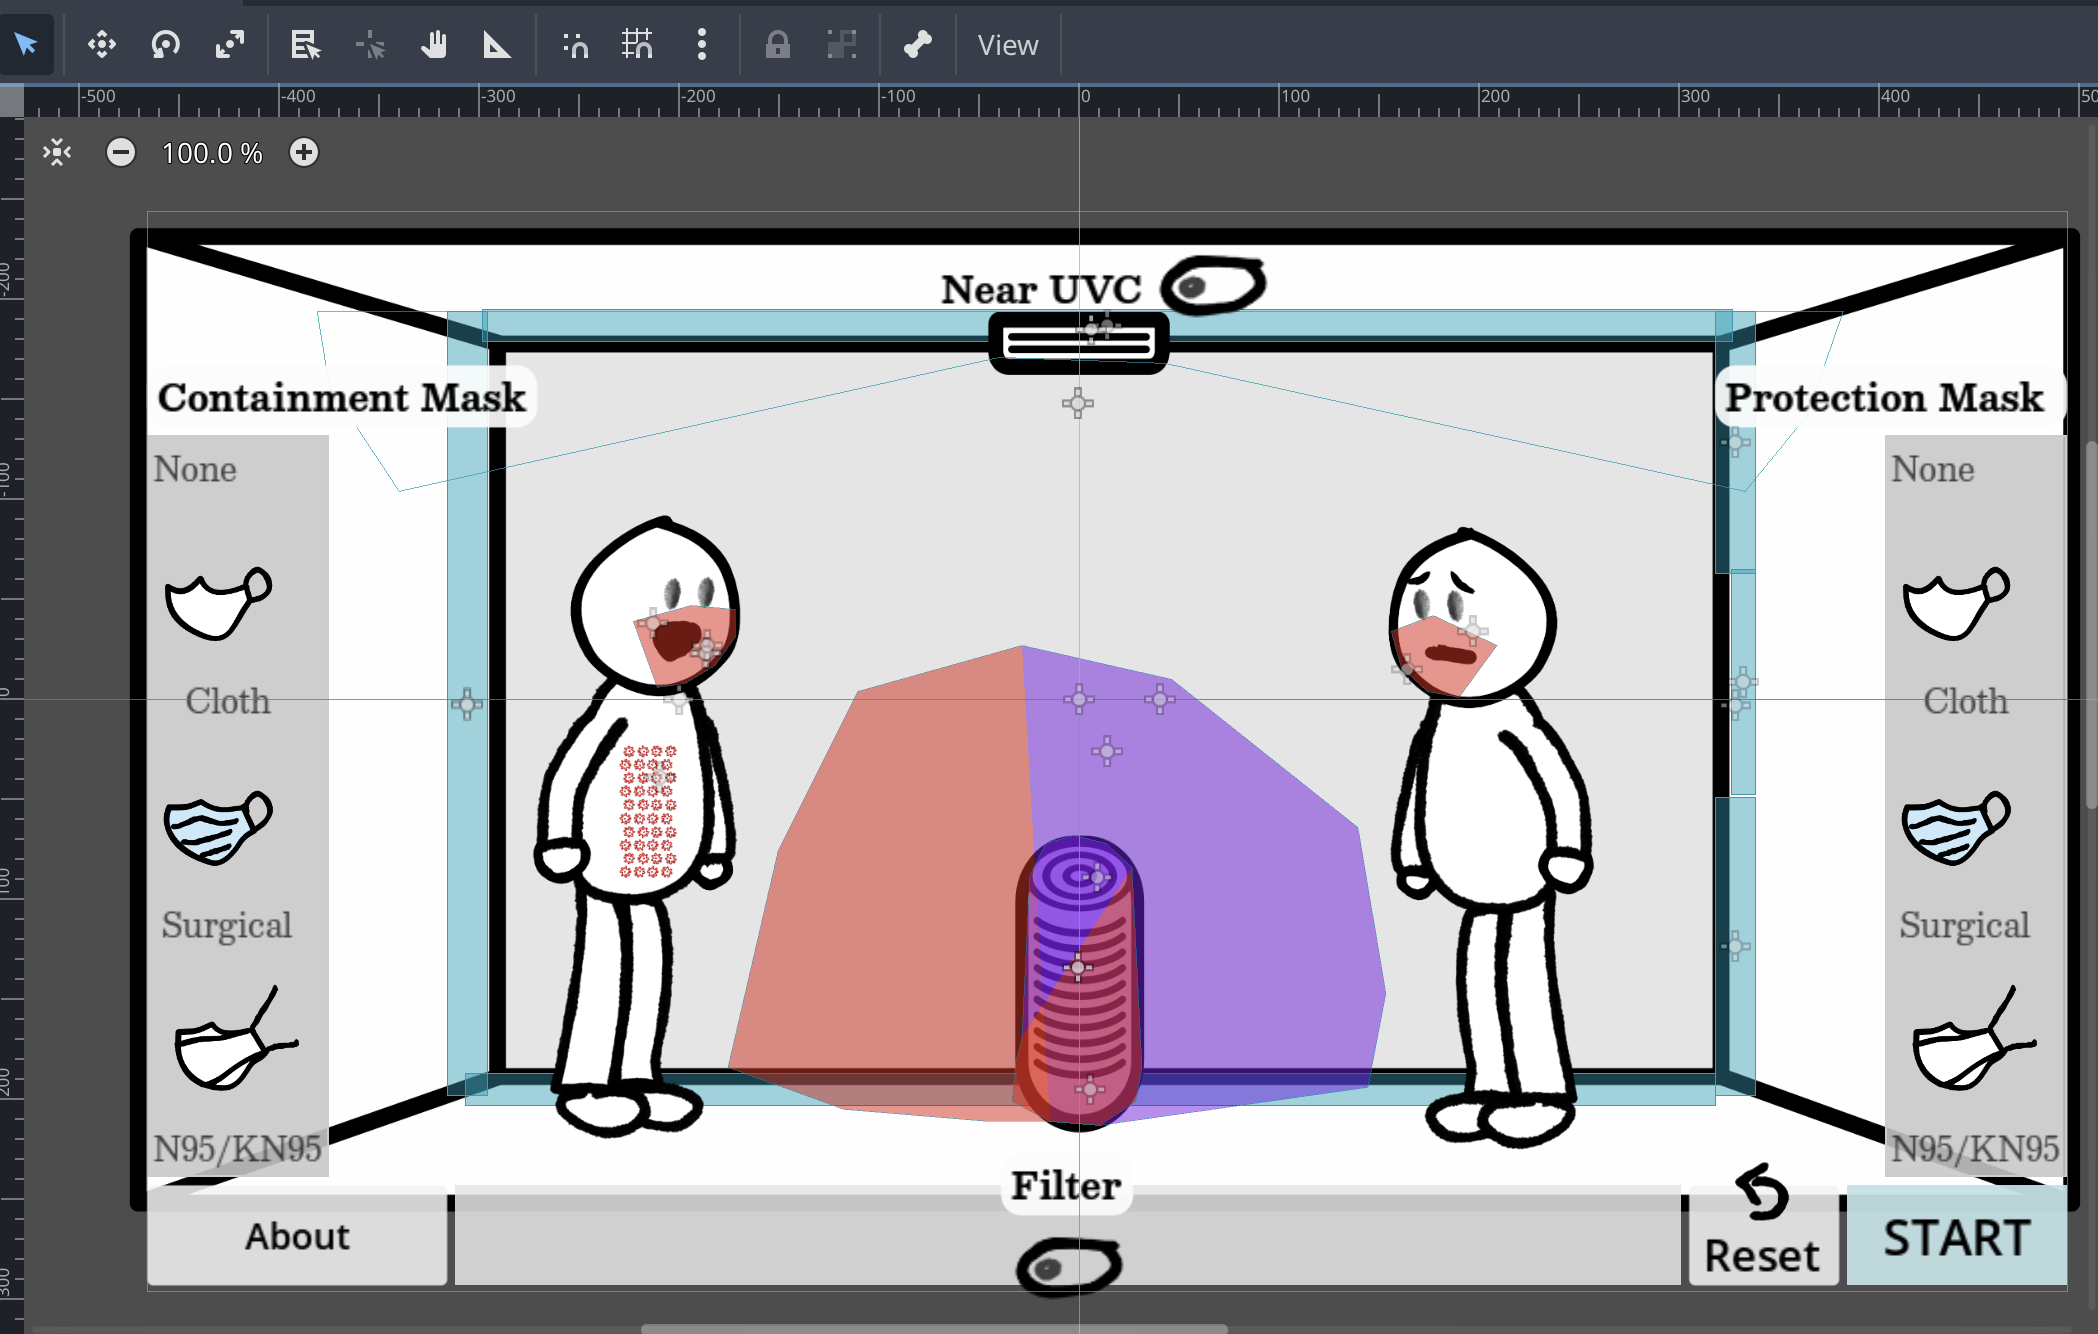The height and width of the screenshot is (1334, 2098).
Task: Enable the Pan Mode hand tool
Action: click(433, 44)
